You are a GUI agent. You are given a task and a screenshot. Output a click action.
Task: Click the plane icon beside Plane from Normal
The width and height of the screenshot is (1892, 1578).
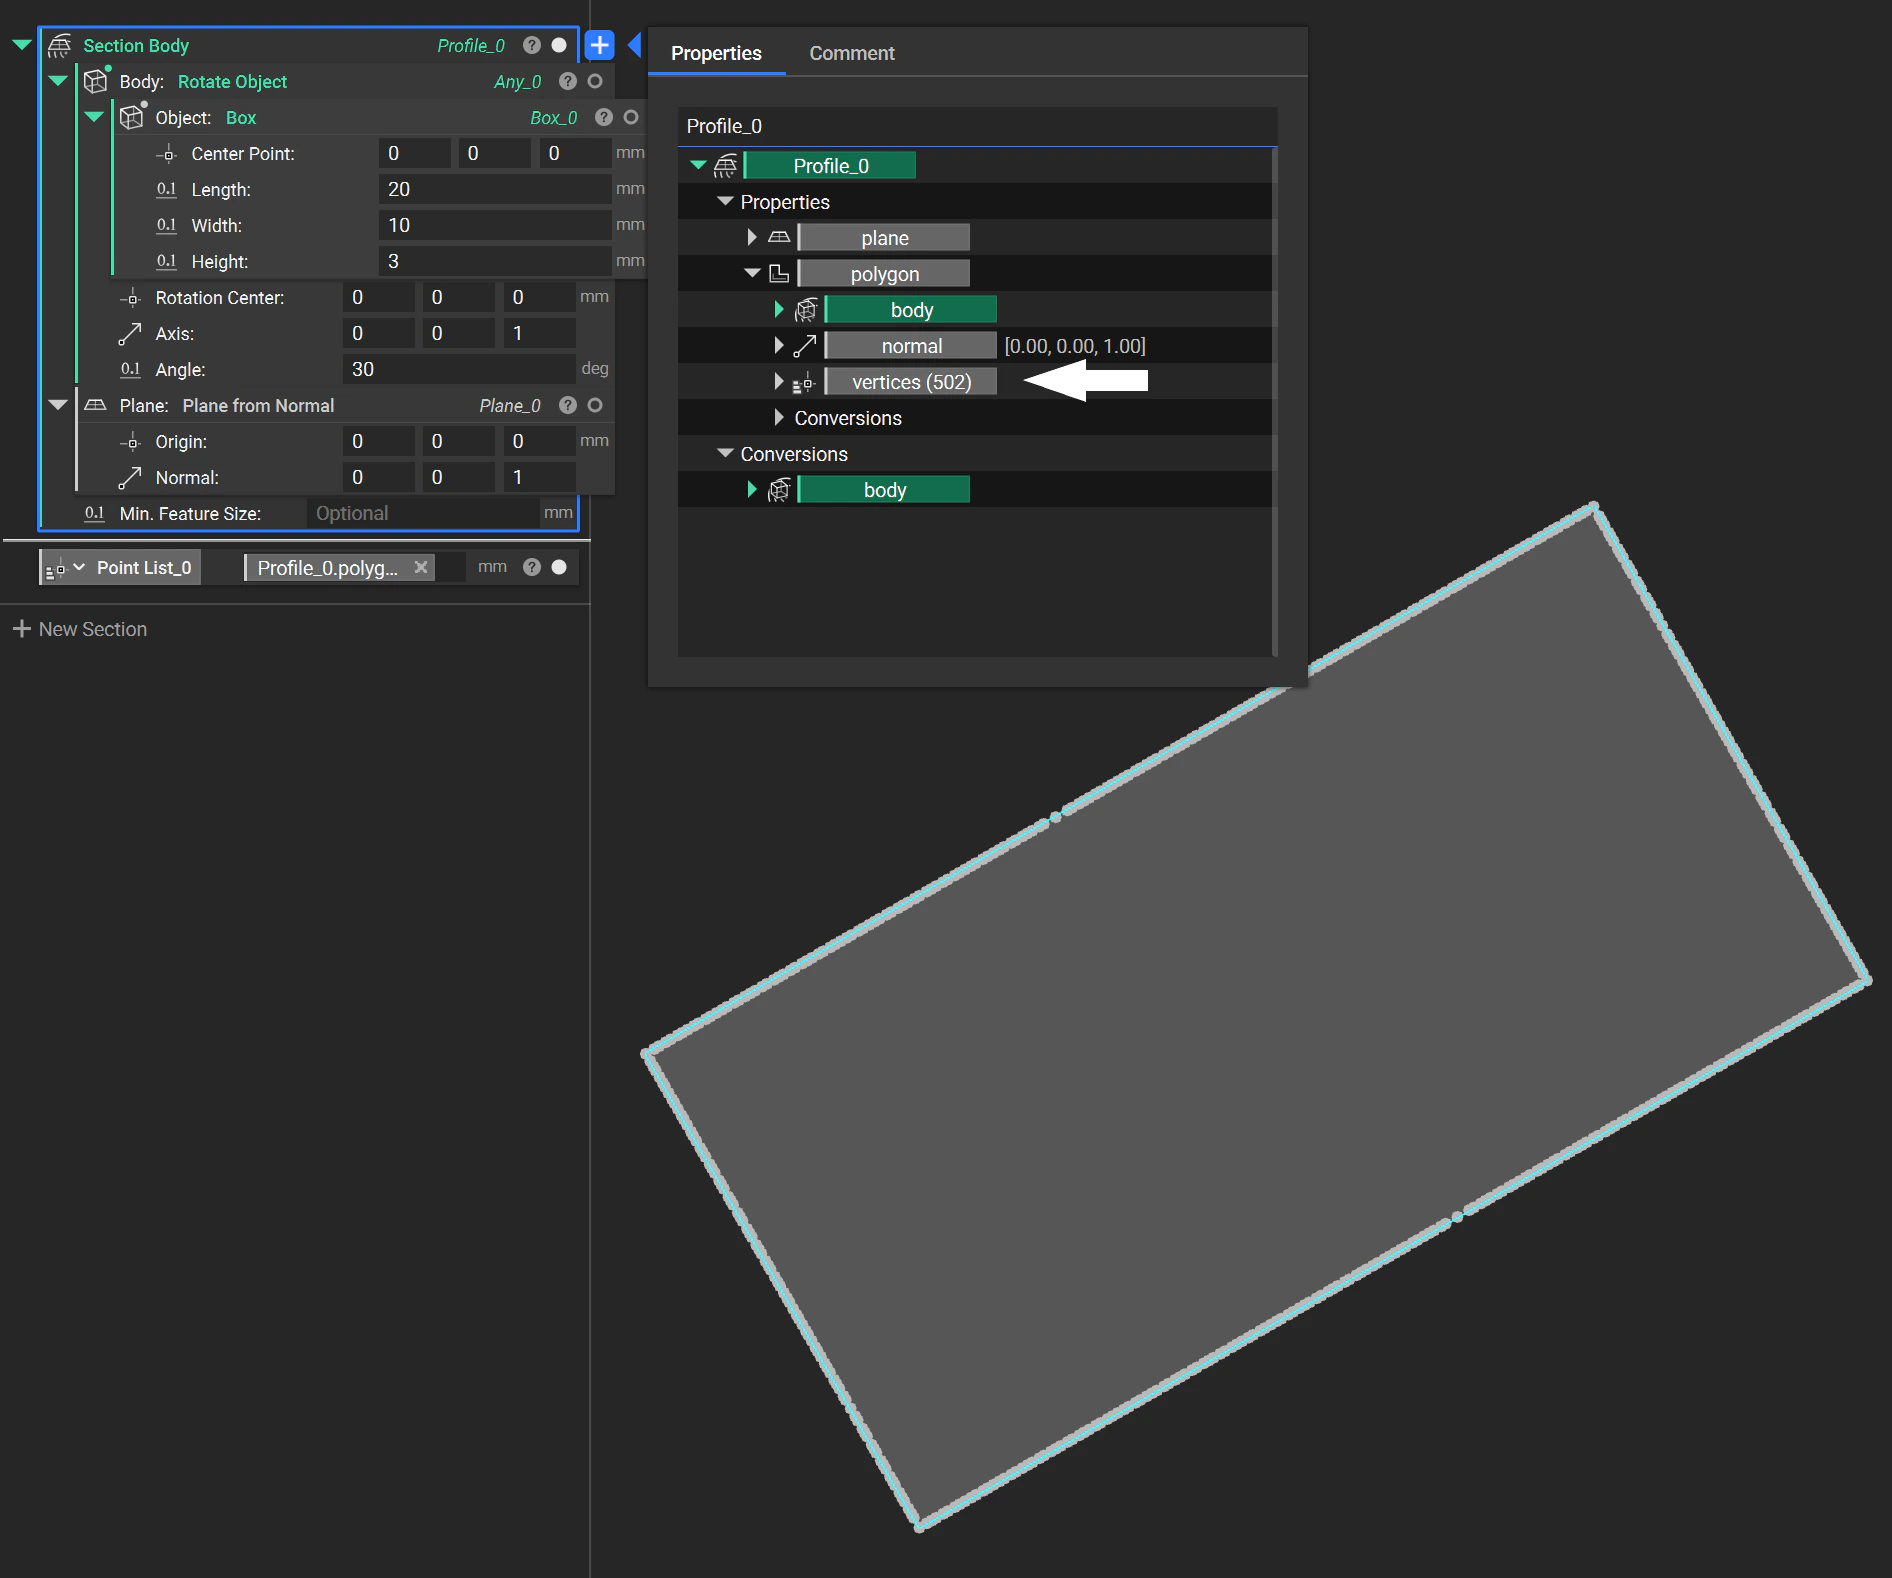[97, 405]
